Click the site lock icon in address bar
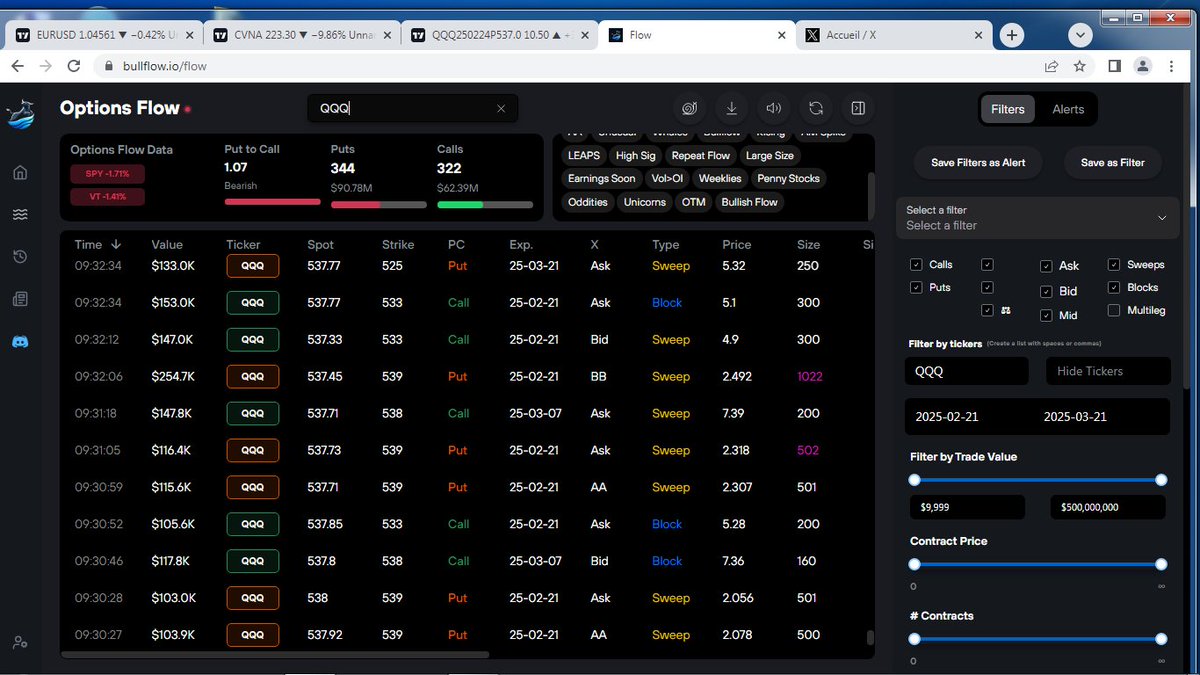 point(110,66)
